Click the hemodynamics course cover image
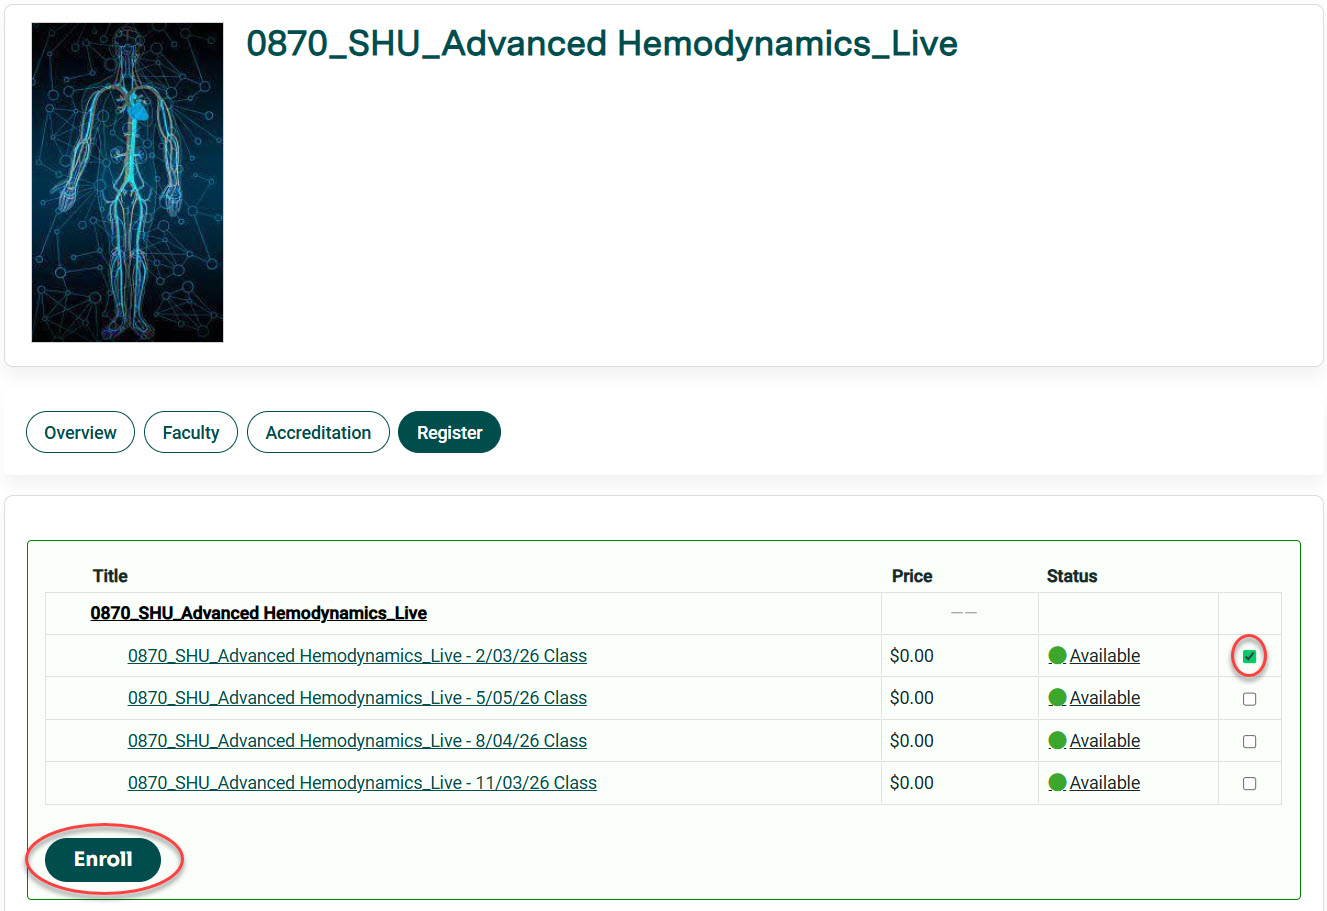 127,181
